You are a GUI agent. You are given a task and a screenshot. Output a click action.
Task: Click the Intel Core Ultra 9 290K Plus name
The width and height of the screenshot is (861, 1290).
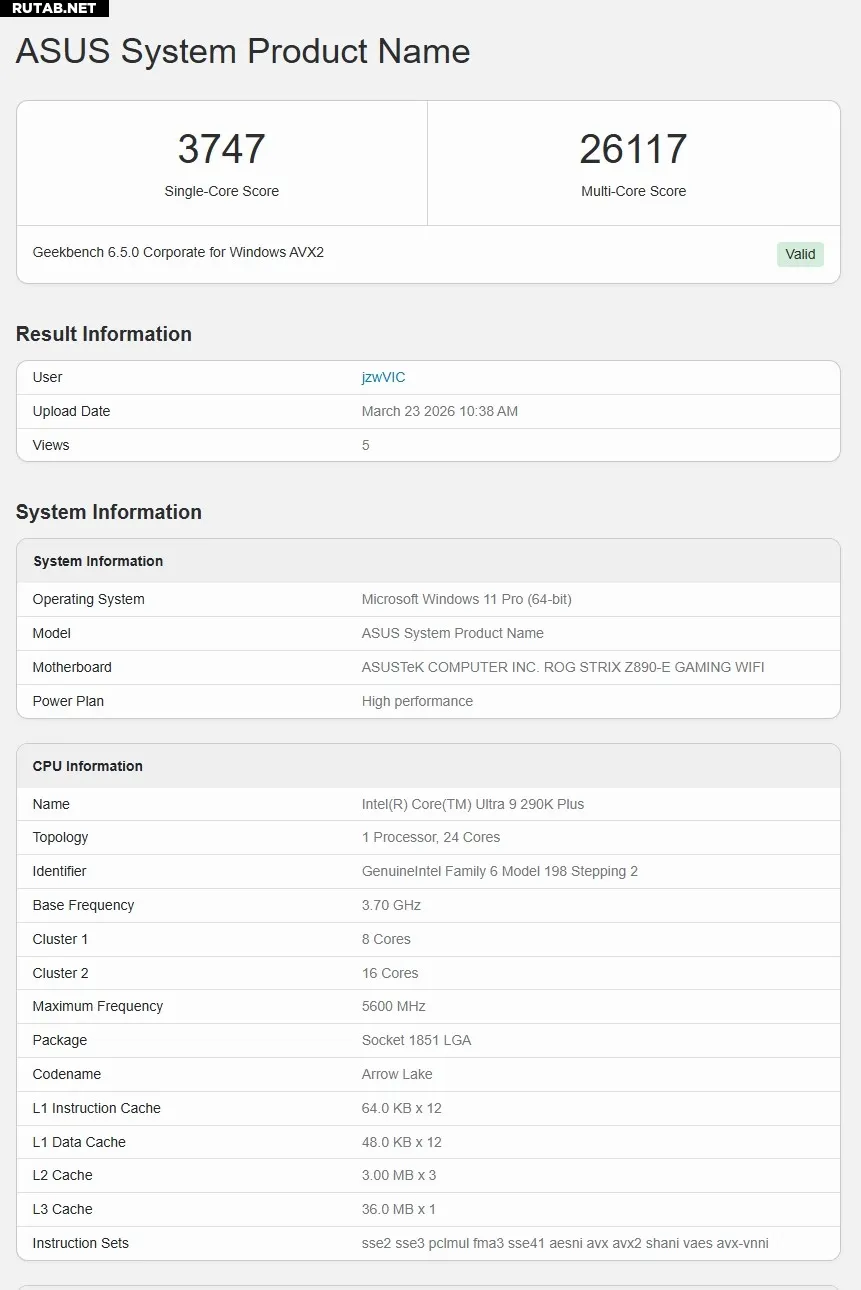point(472,804)
